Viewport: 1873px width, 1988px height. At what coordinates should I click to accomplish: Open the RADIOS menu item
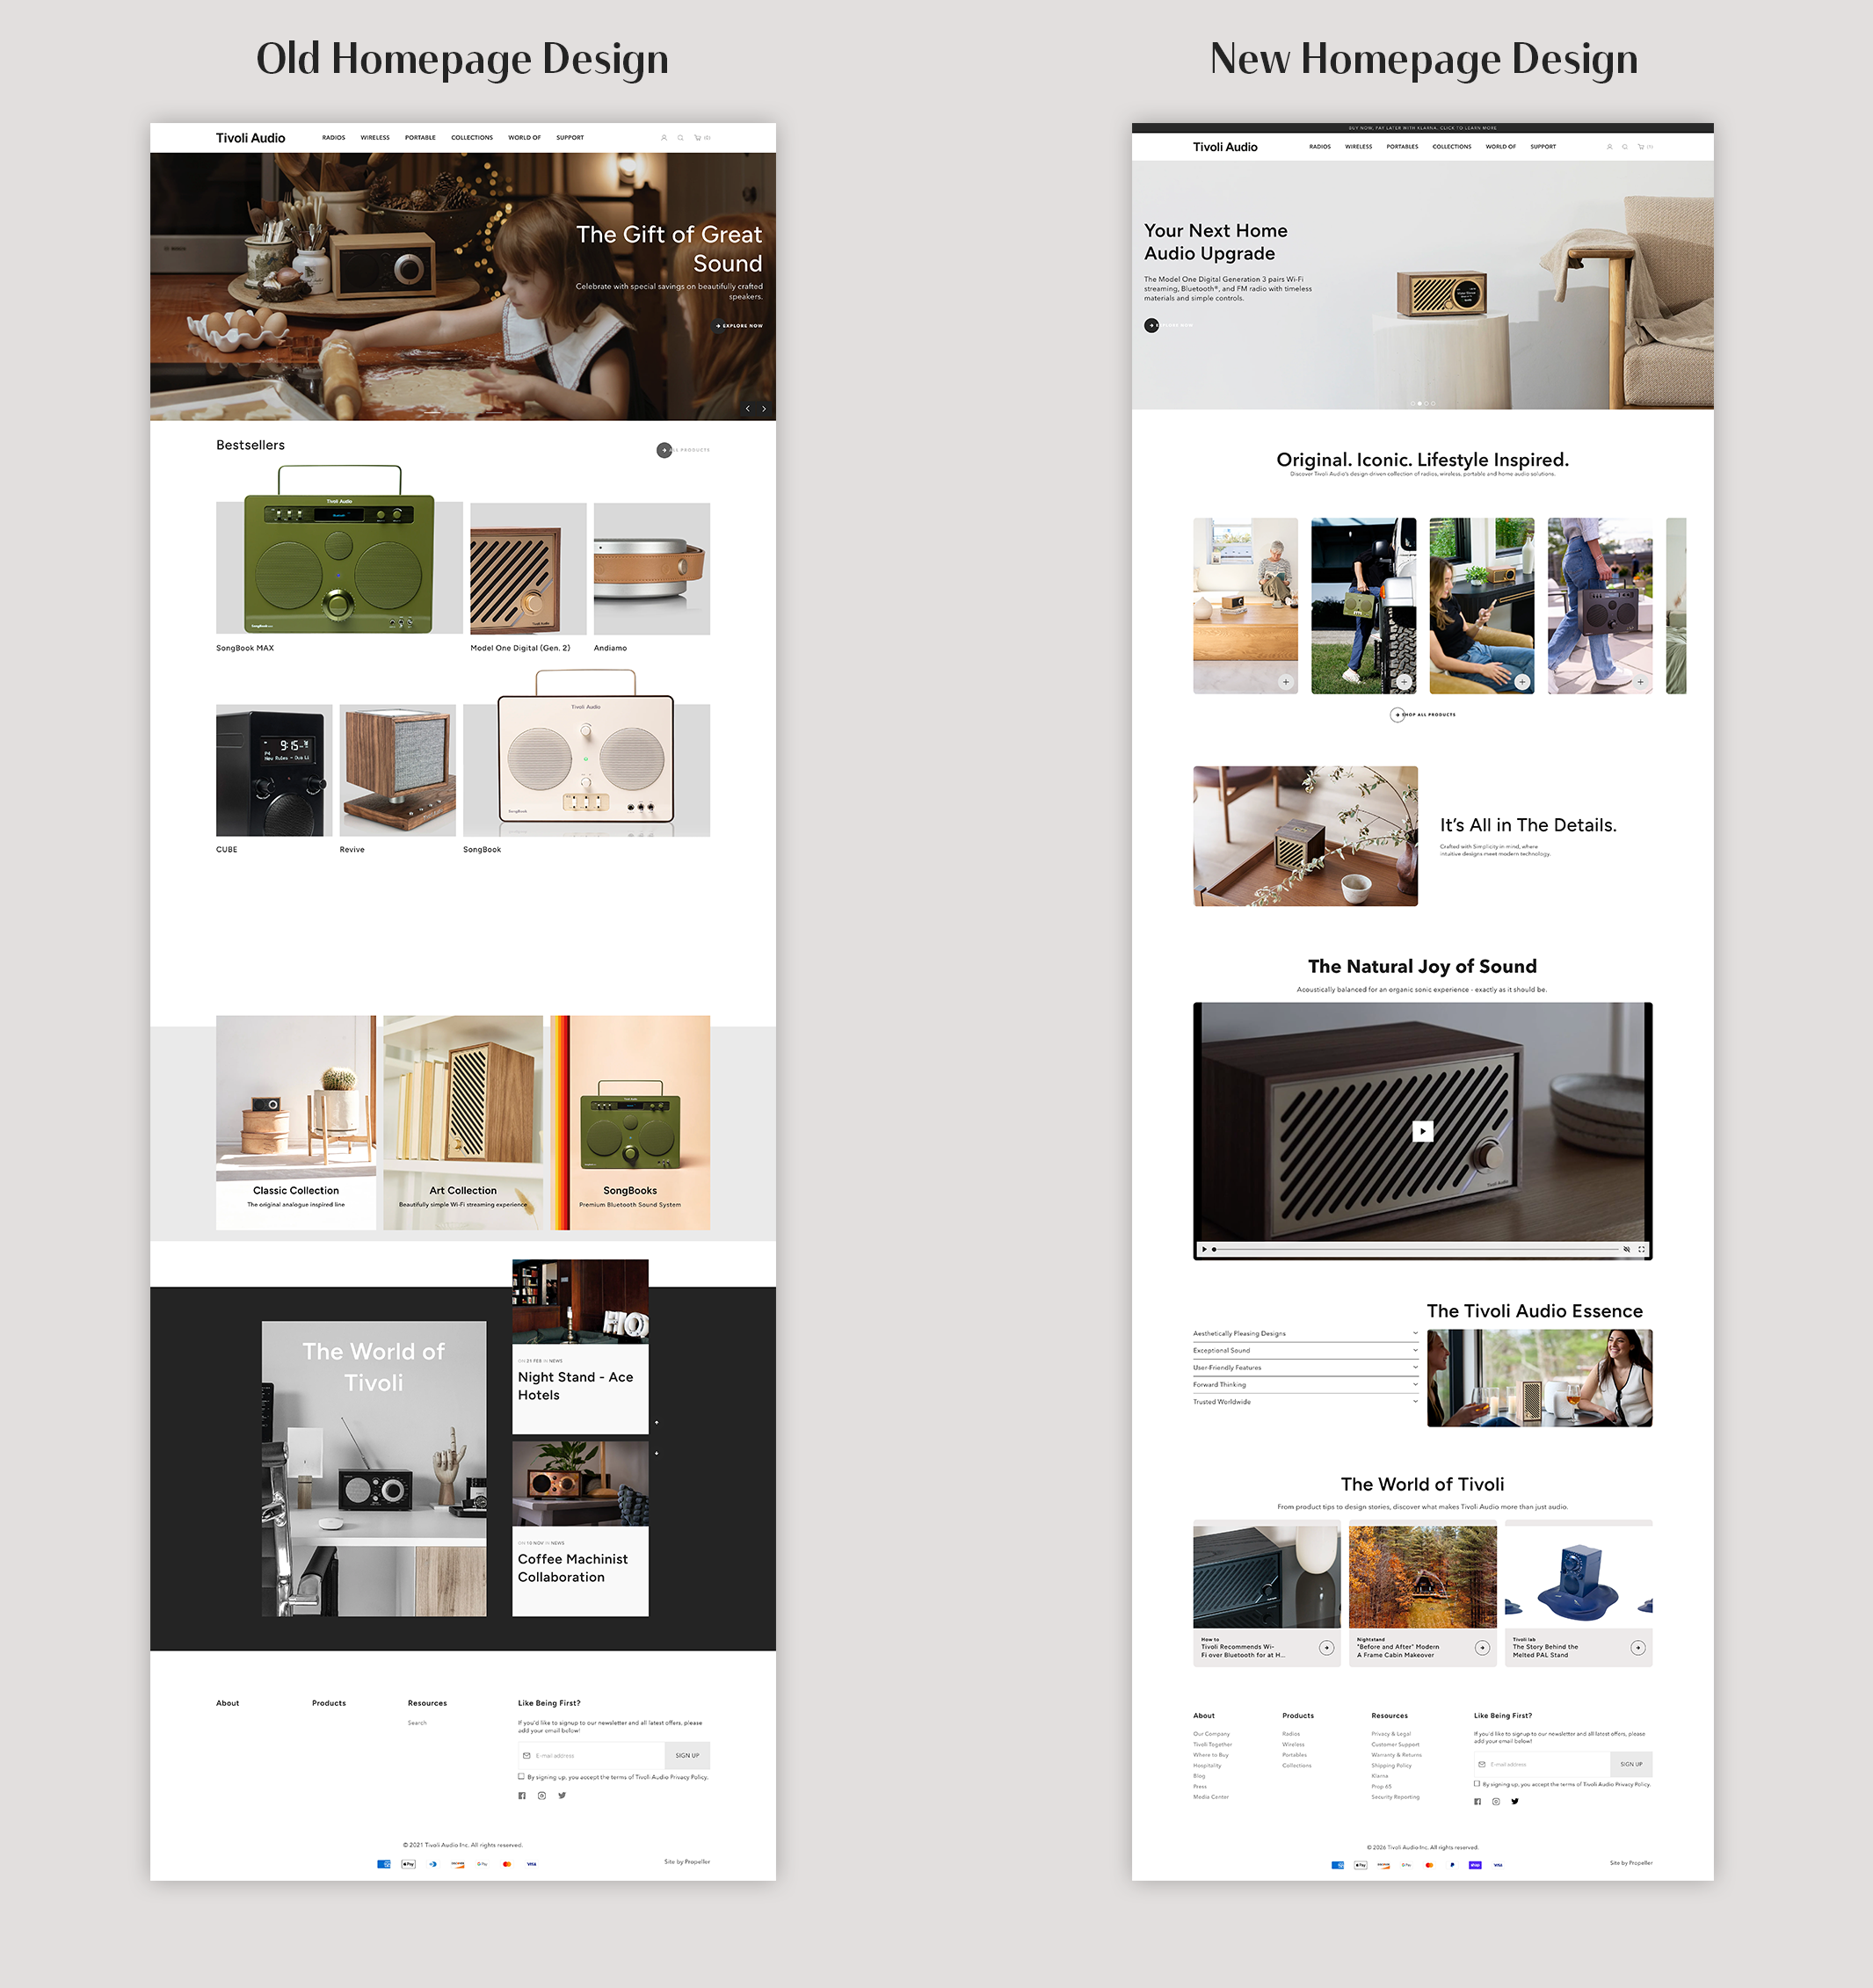pyautogui.click(x=332, y=137)
